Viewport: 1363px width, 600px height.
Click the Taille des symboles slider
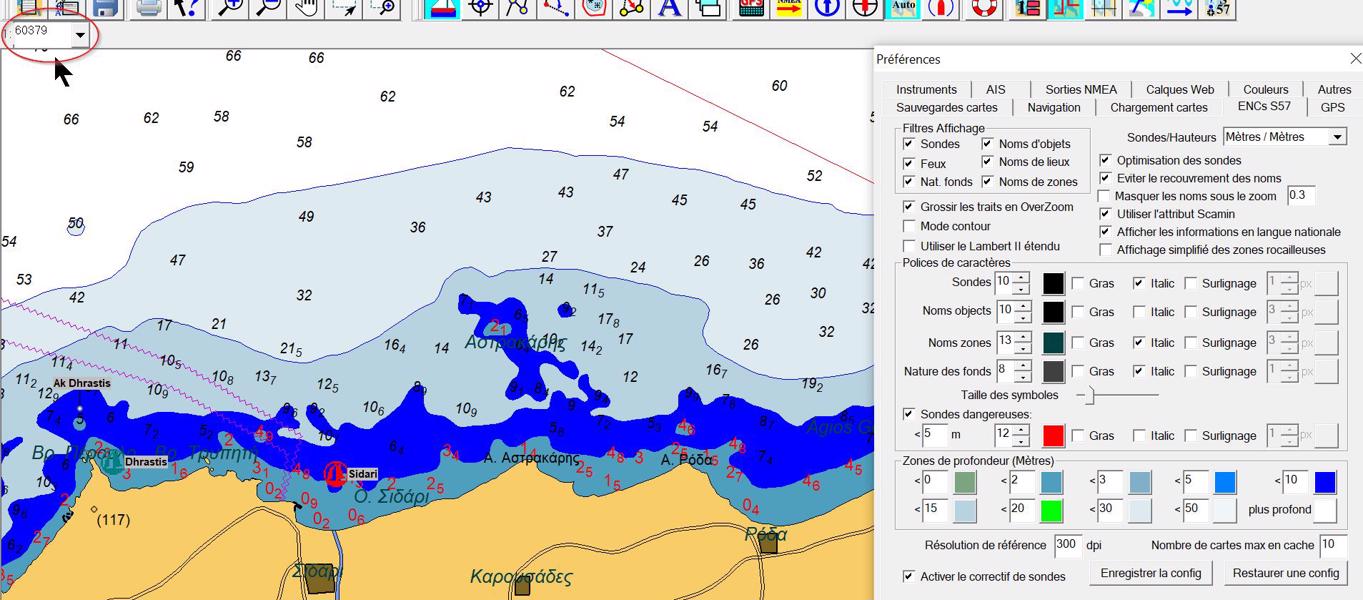pyautogui.click(x=1117, y=396)
